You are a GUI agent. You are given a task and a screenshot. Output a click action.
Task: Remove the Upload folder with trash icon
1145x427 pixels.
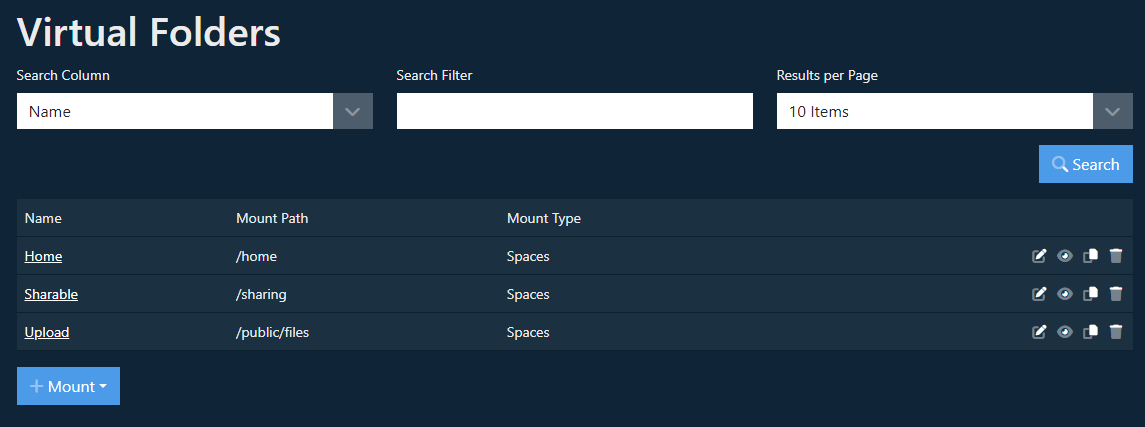1116,331
